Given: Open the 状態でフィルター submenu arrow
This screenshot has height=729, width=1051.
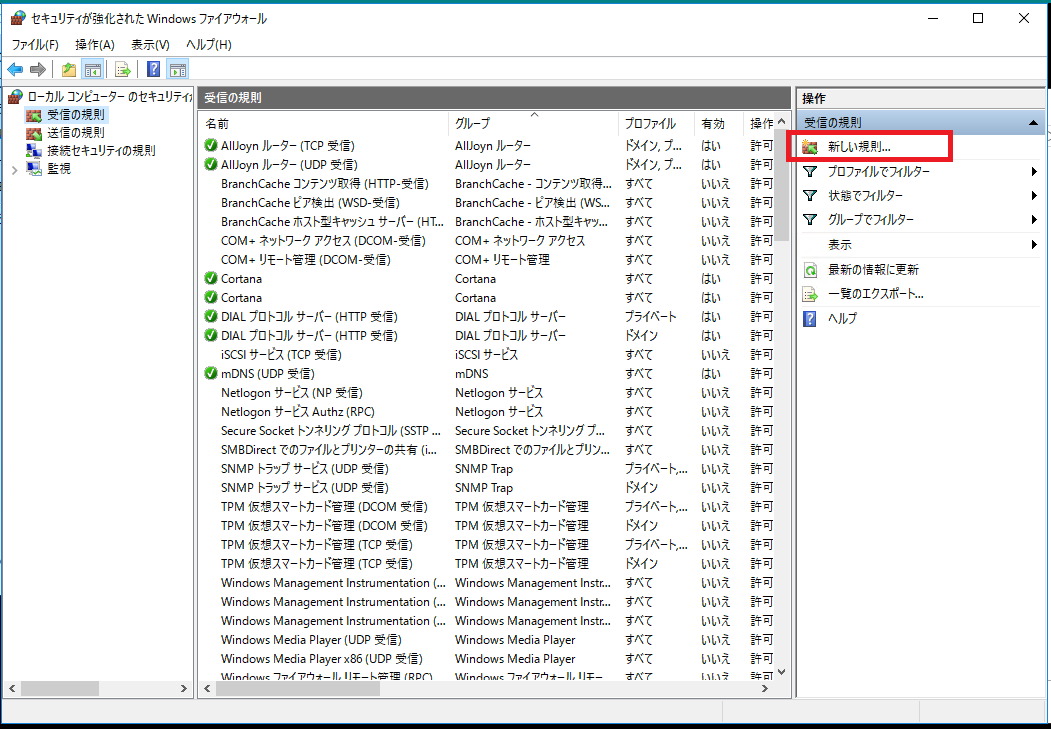Looking at the screenshot, I should coord(1034,196).
